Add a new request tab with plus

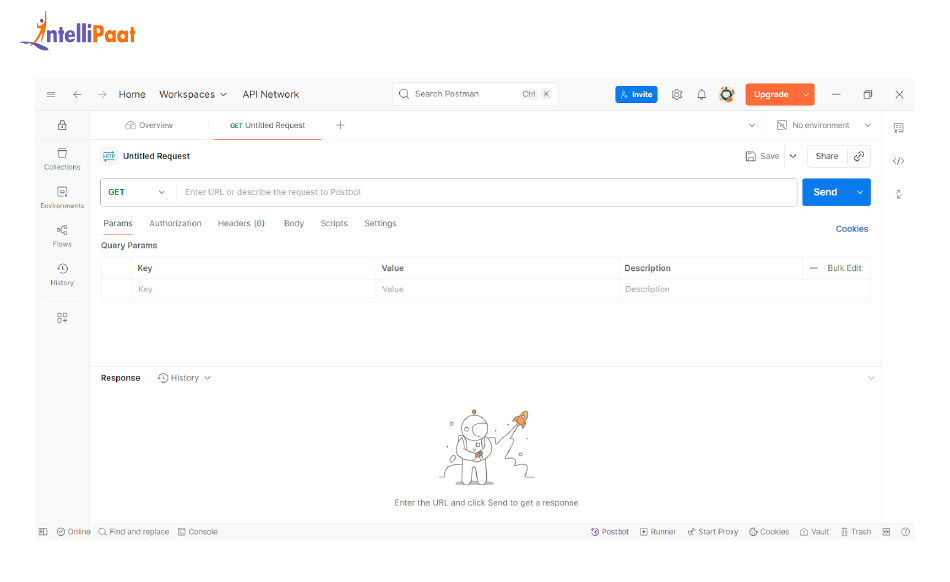340,125
